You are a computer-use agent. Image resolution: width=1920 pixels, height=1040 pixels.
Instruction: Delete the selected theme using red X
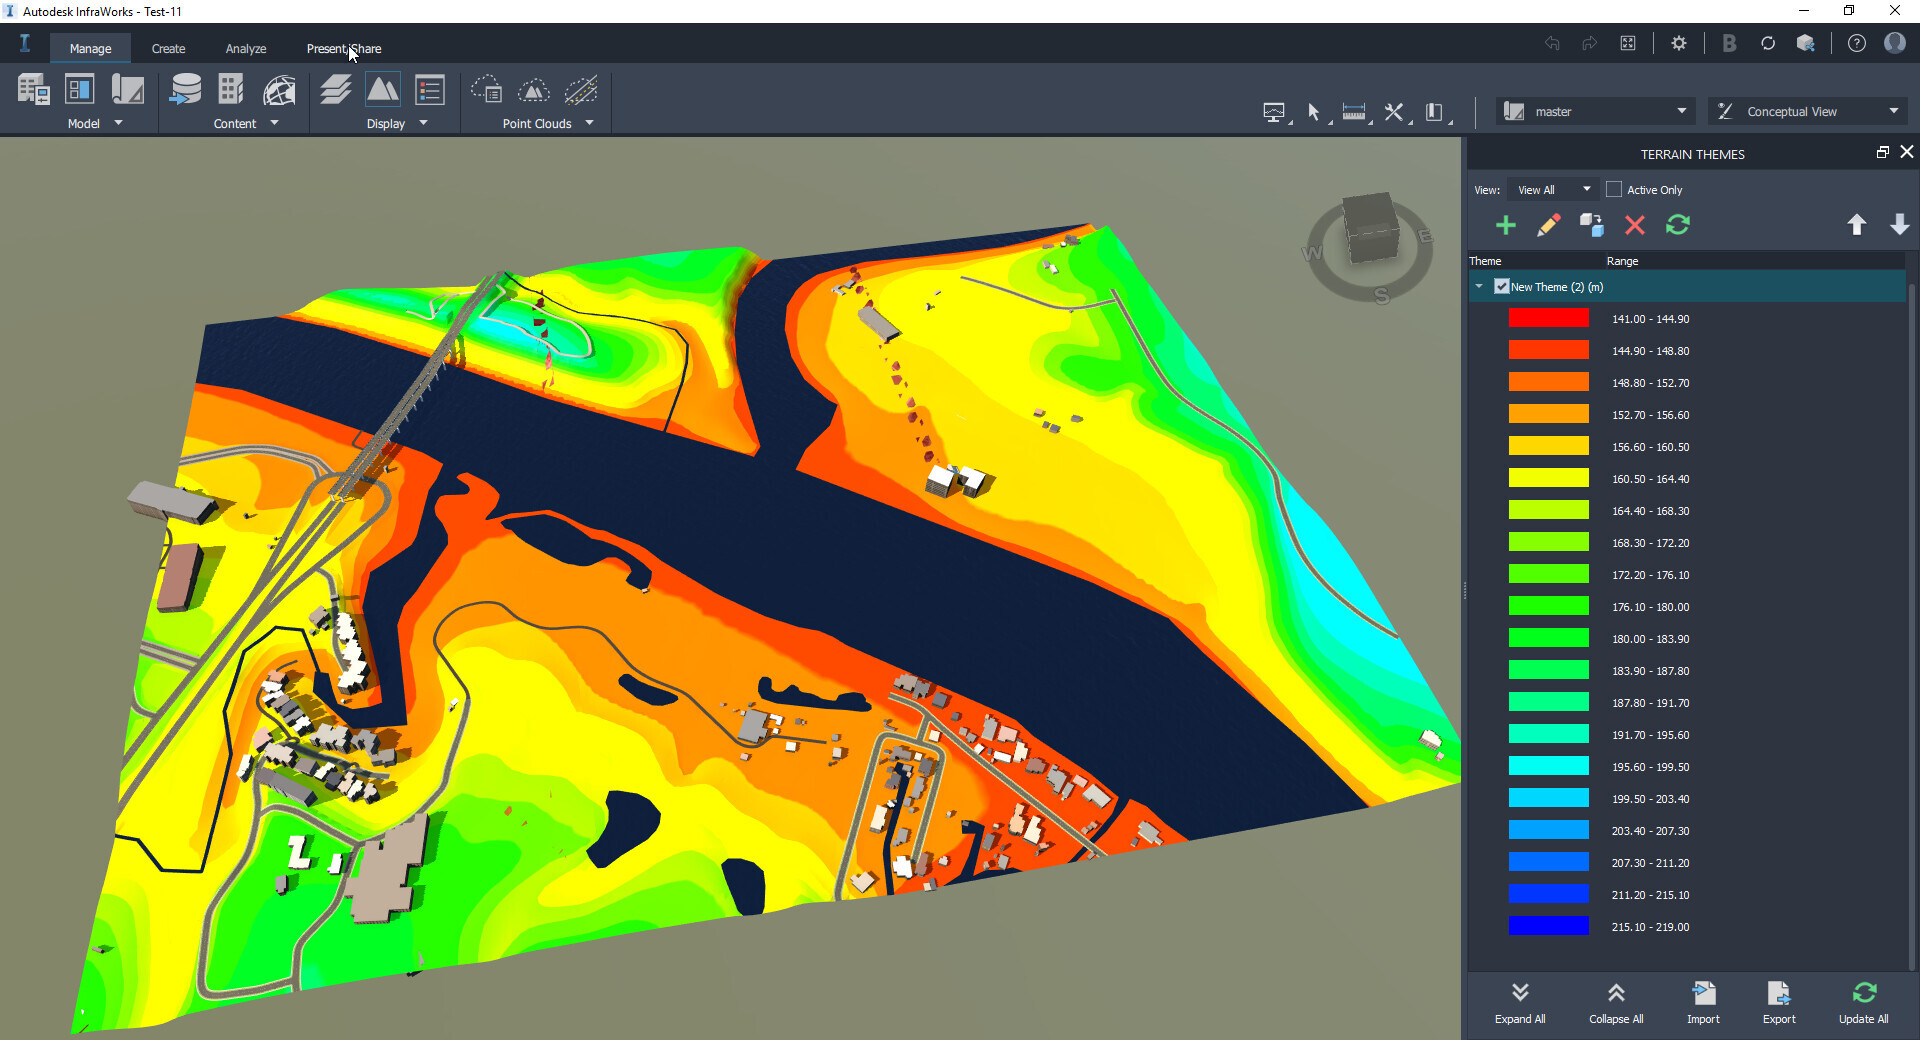point(1635,225)
